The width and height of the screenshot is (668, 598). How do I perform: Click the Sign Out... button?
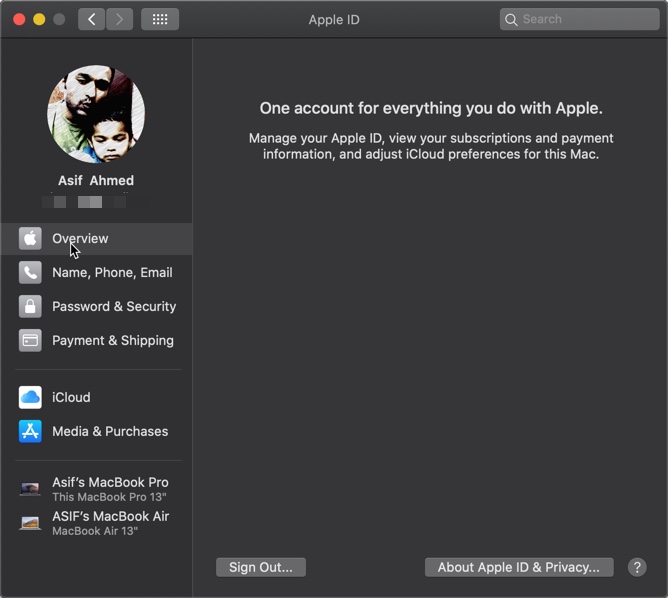pyautogui.click(x=261, y=567)
